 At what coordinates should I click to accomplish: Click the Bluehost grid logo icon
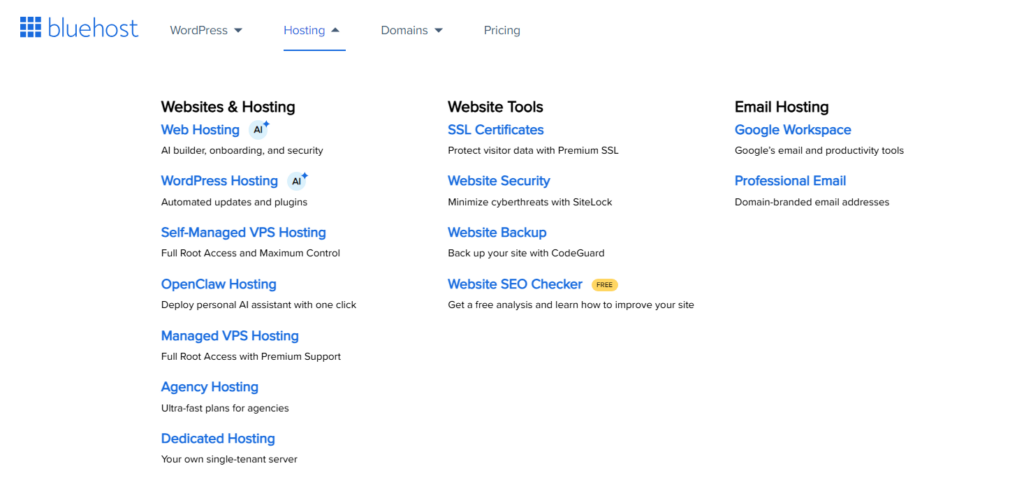pyautogui.click(x=31, y=27)
